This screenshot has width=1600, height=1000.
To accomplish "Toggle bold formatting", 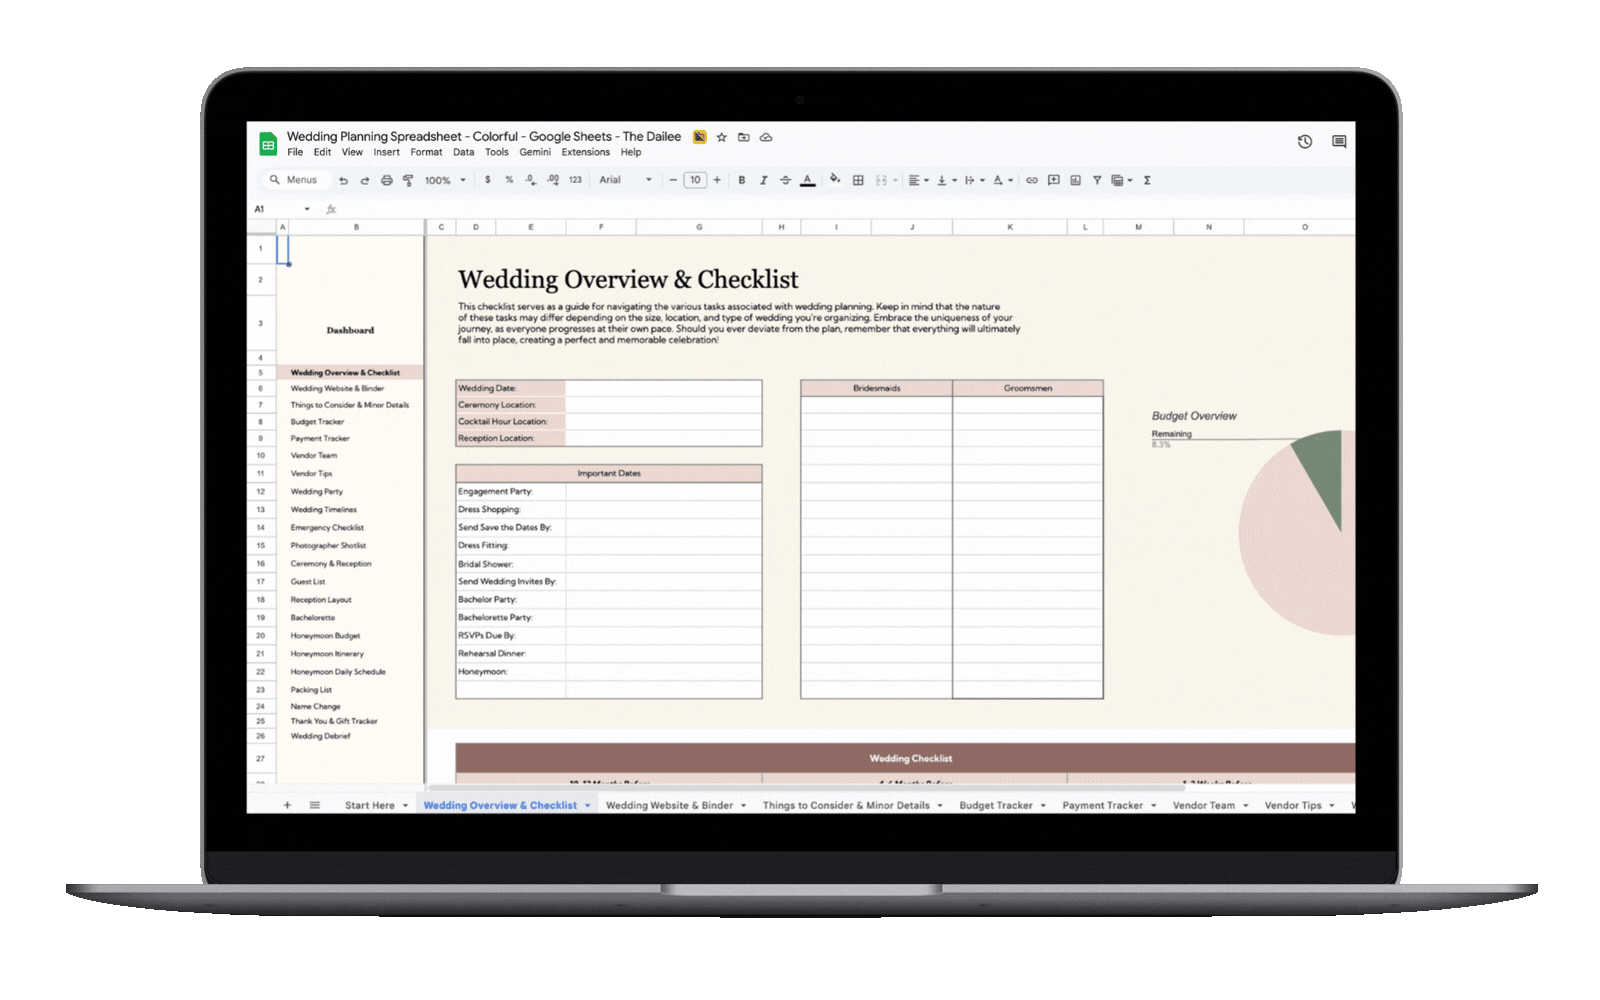I will (x=741, y=181).
